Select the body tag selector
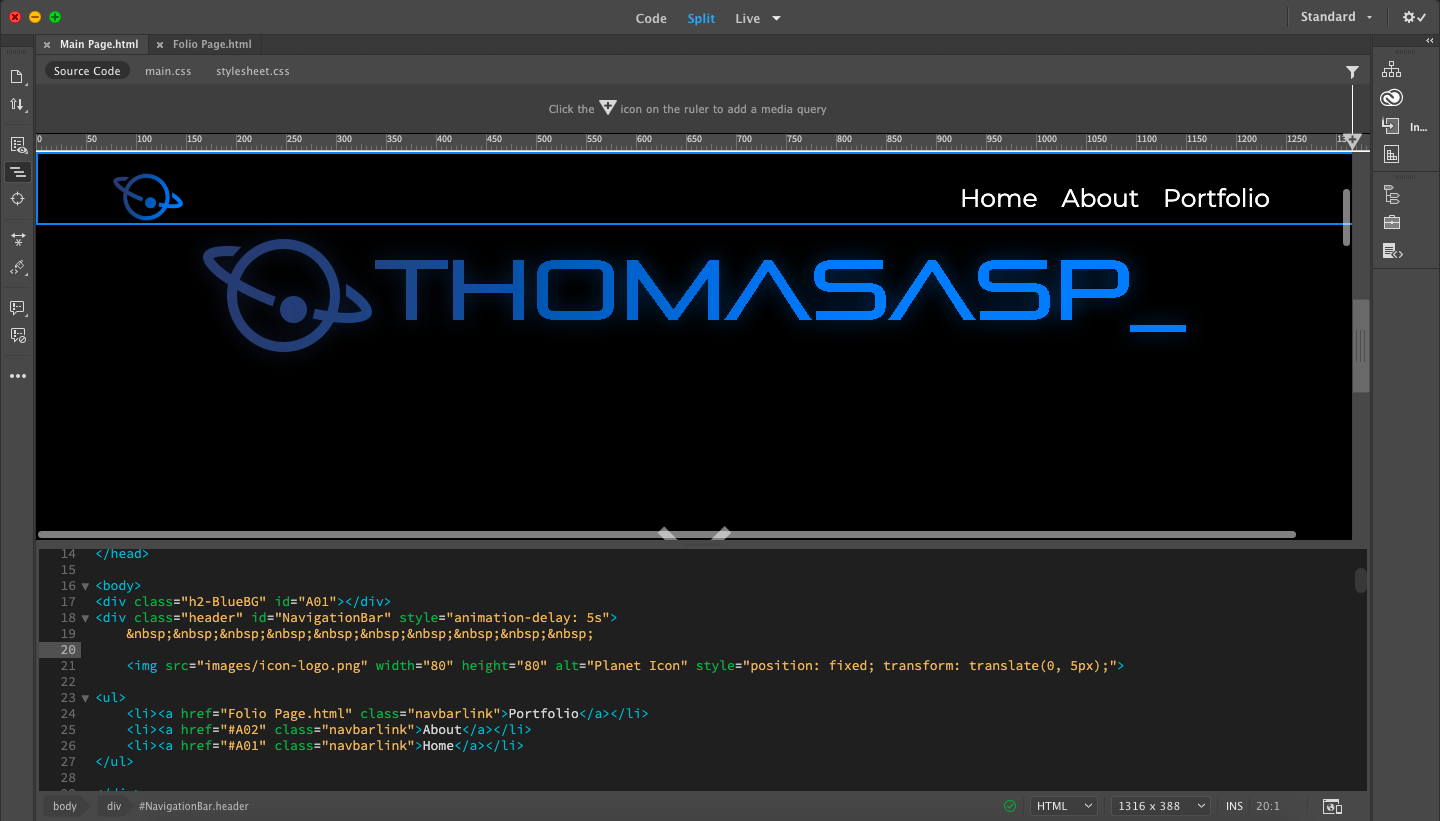This screenshot has width=1440, height=821. (x=65, y=806)
